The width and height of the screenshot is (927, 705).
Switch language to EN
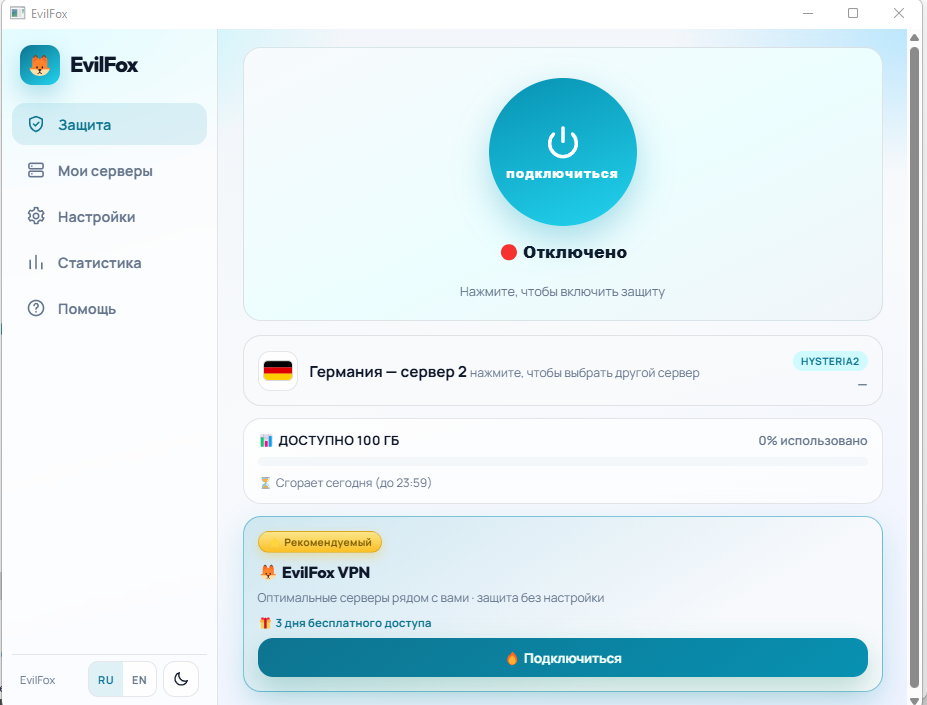140,680
